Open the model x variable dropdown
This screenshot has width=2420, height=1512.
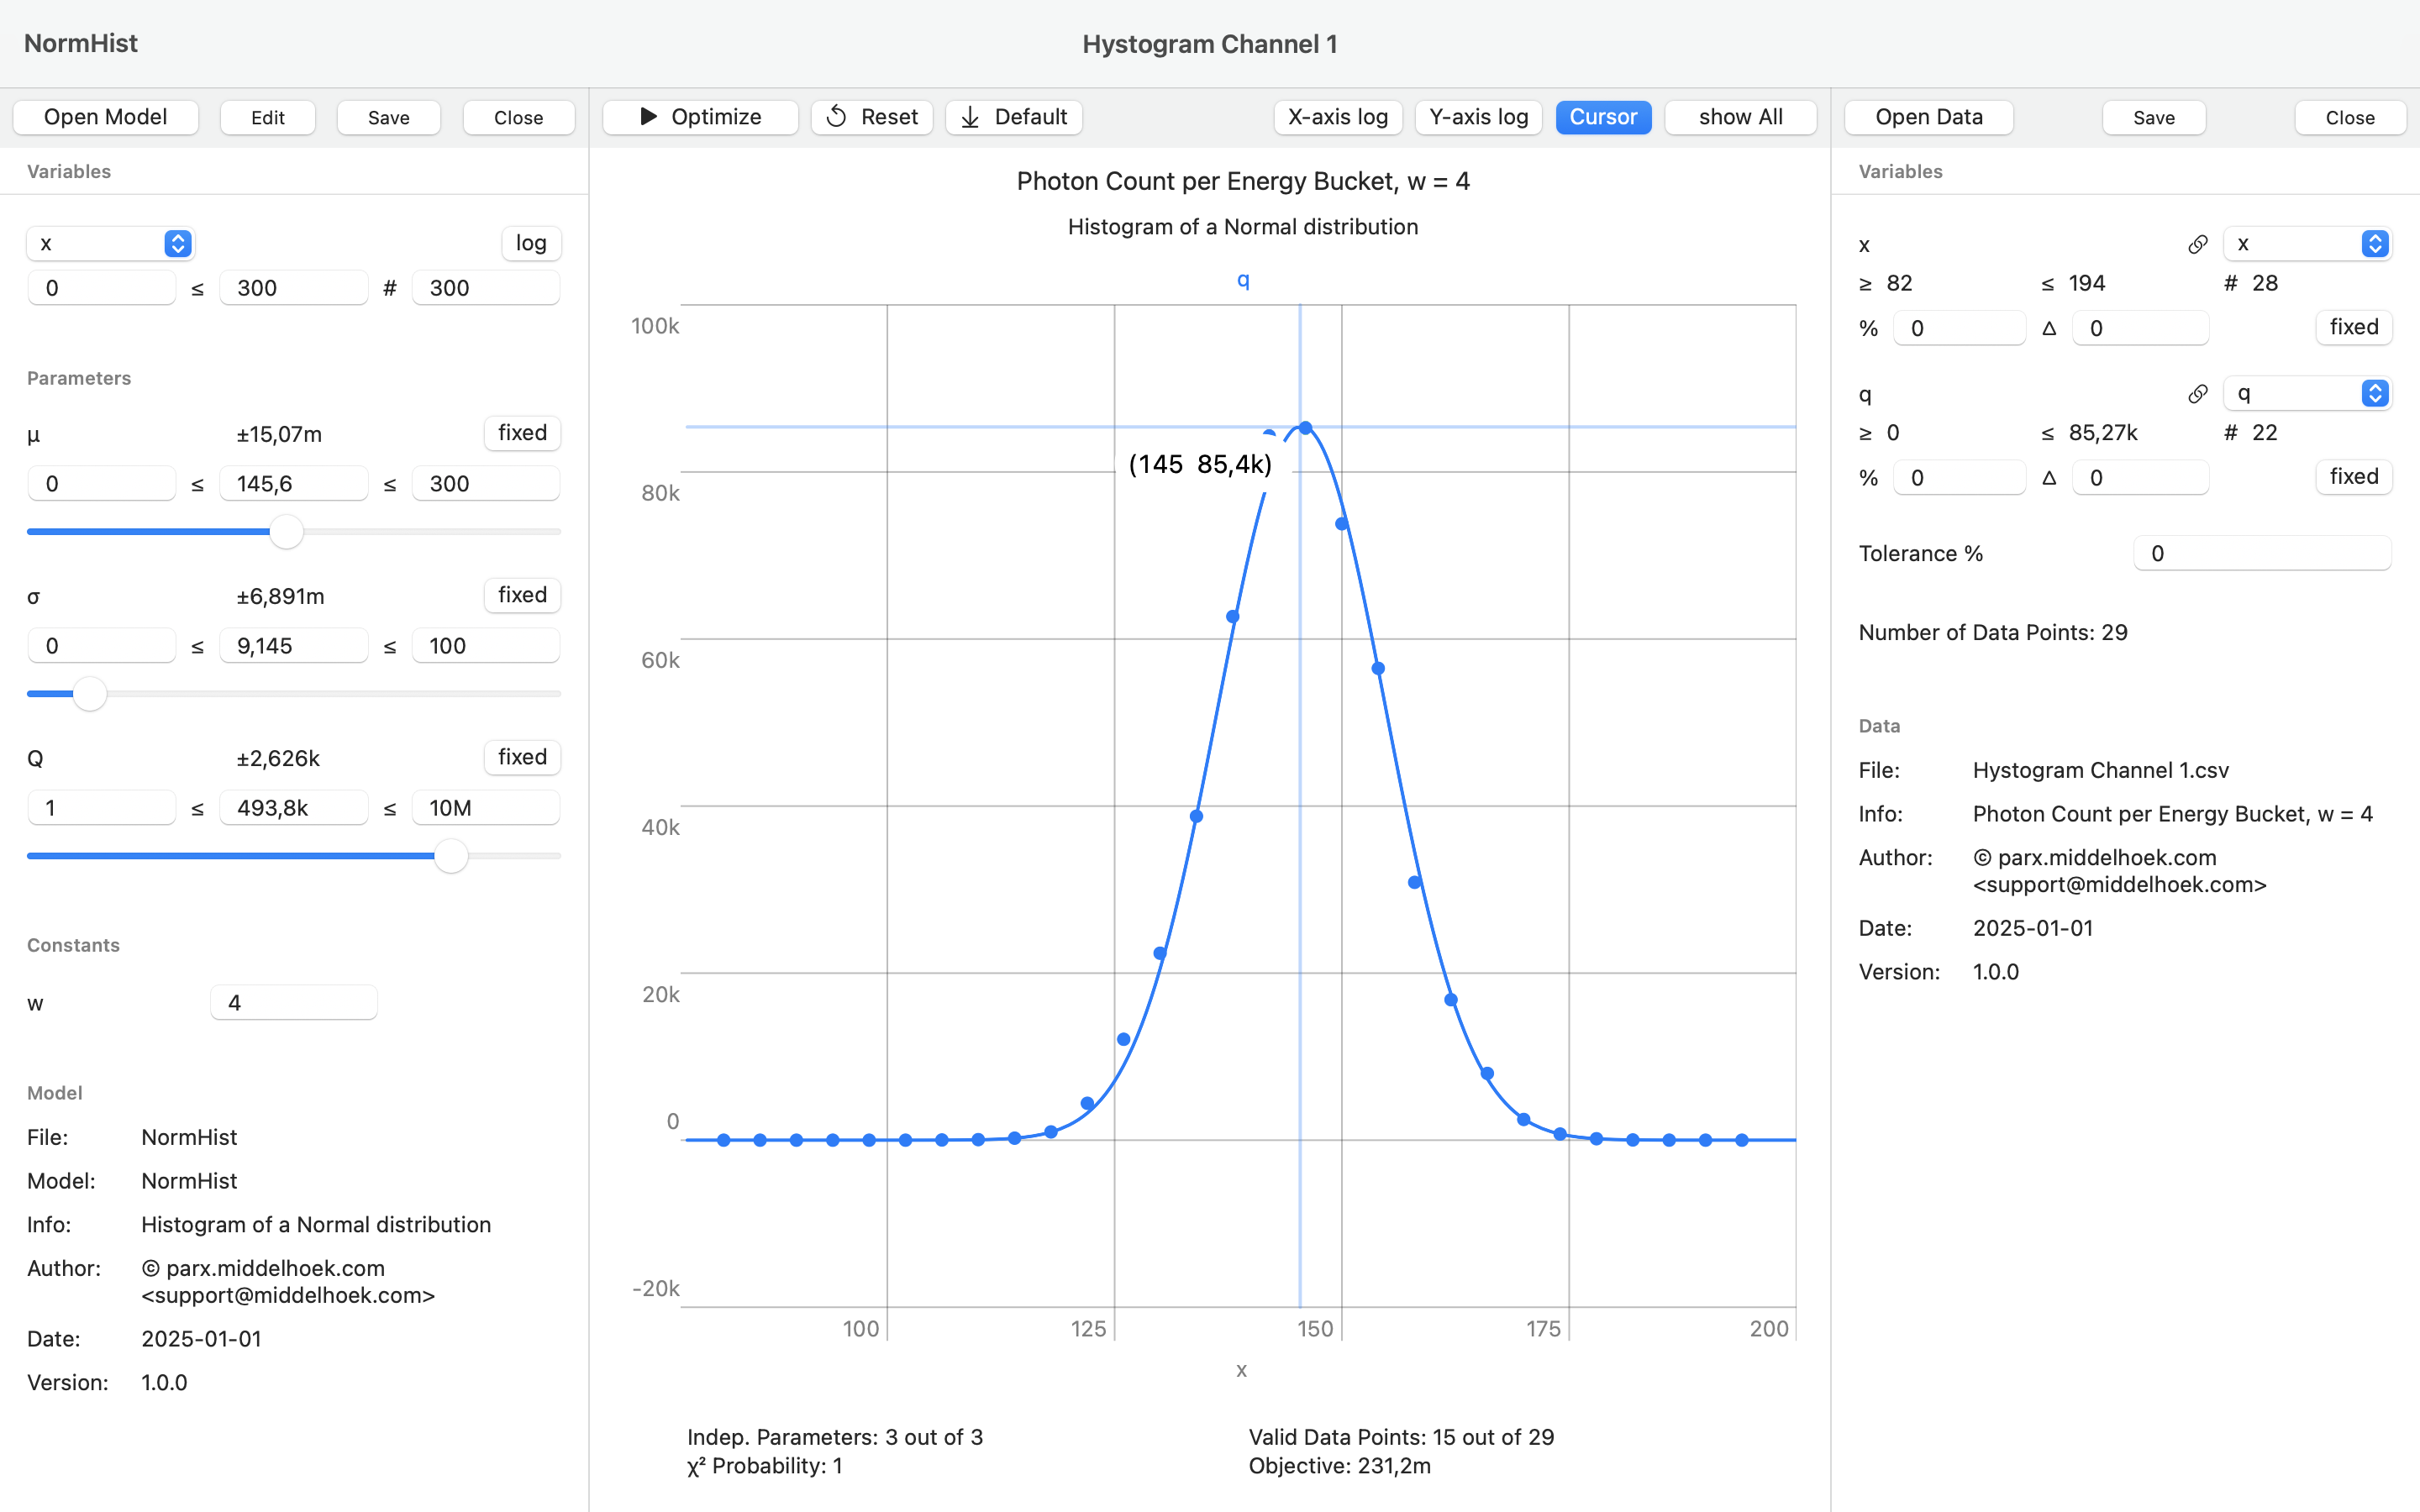pos(110,244)
